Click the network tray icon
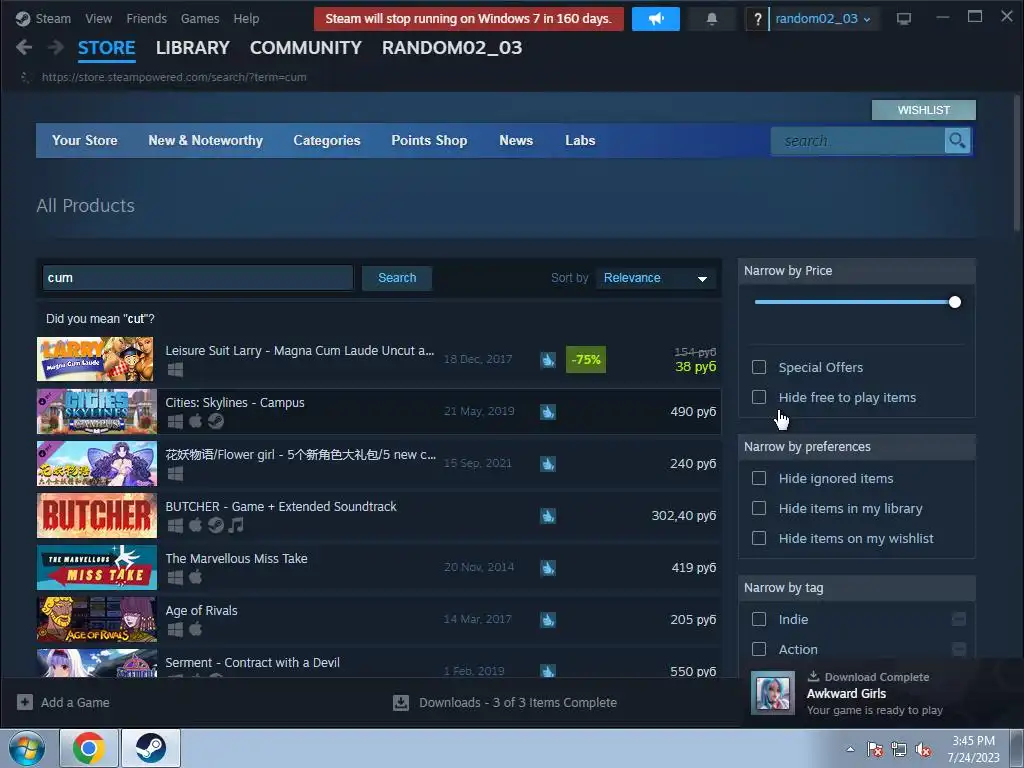This screenshot has width=1024, height=768. click(x=899, y=750)
